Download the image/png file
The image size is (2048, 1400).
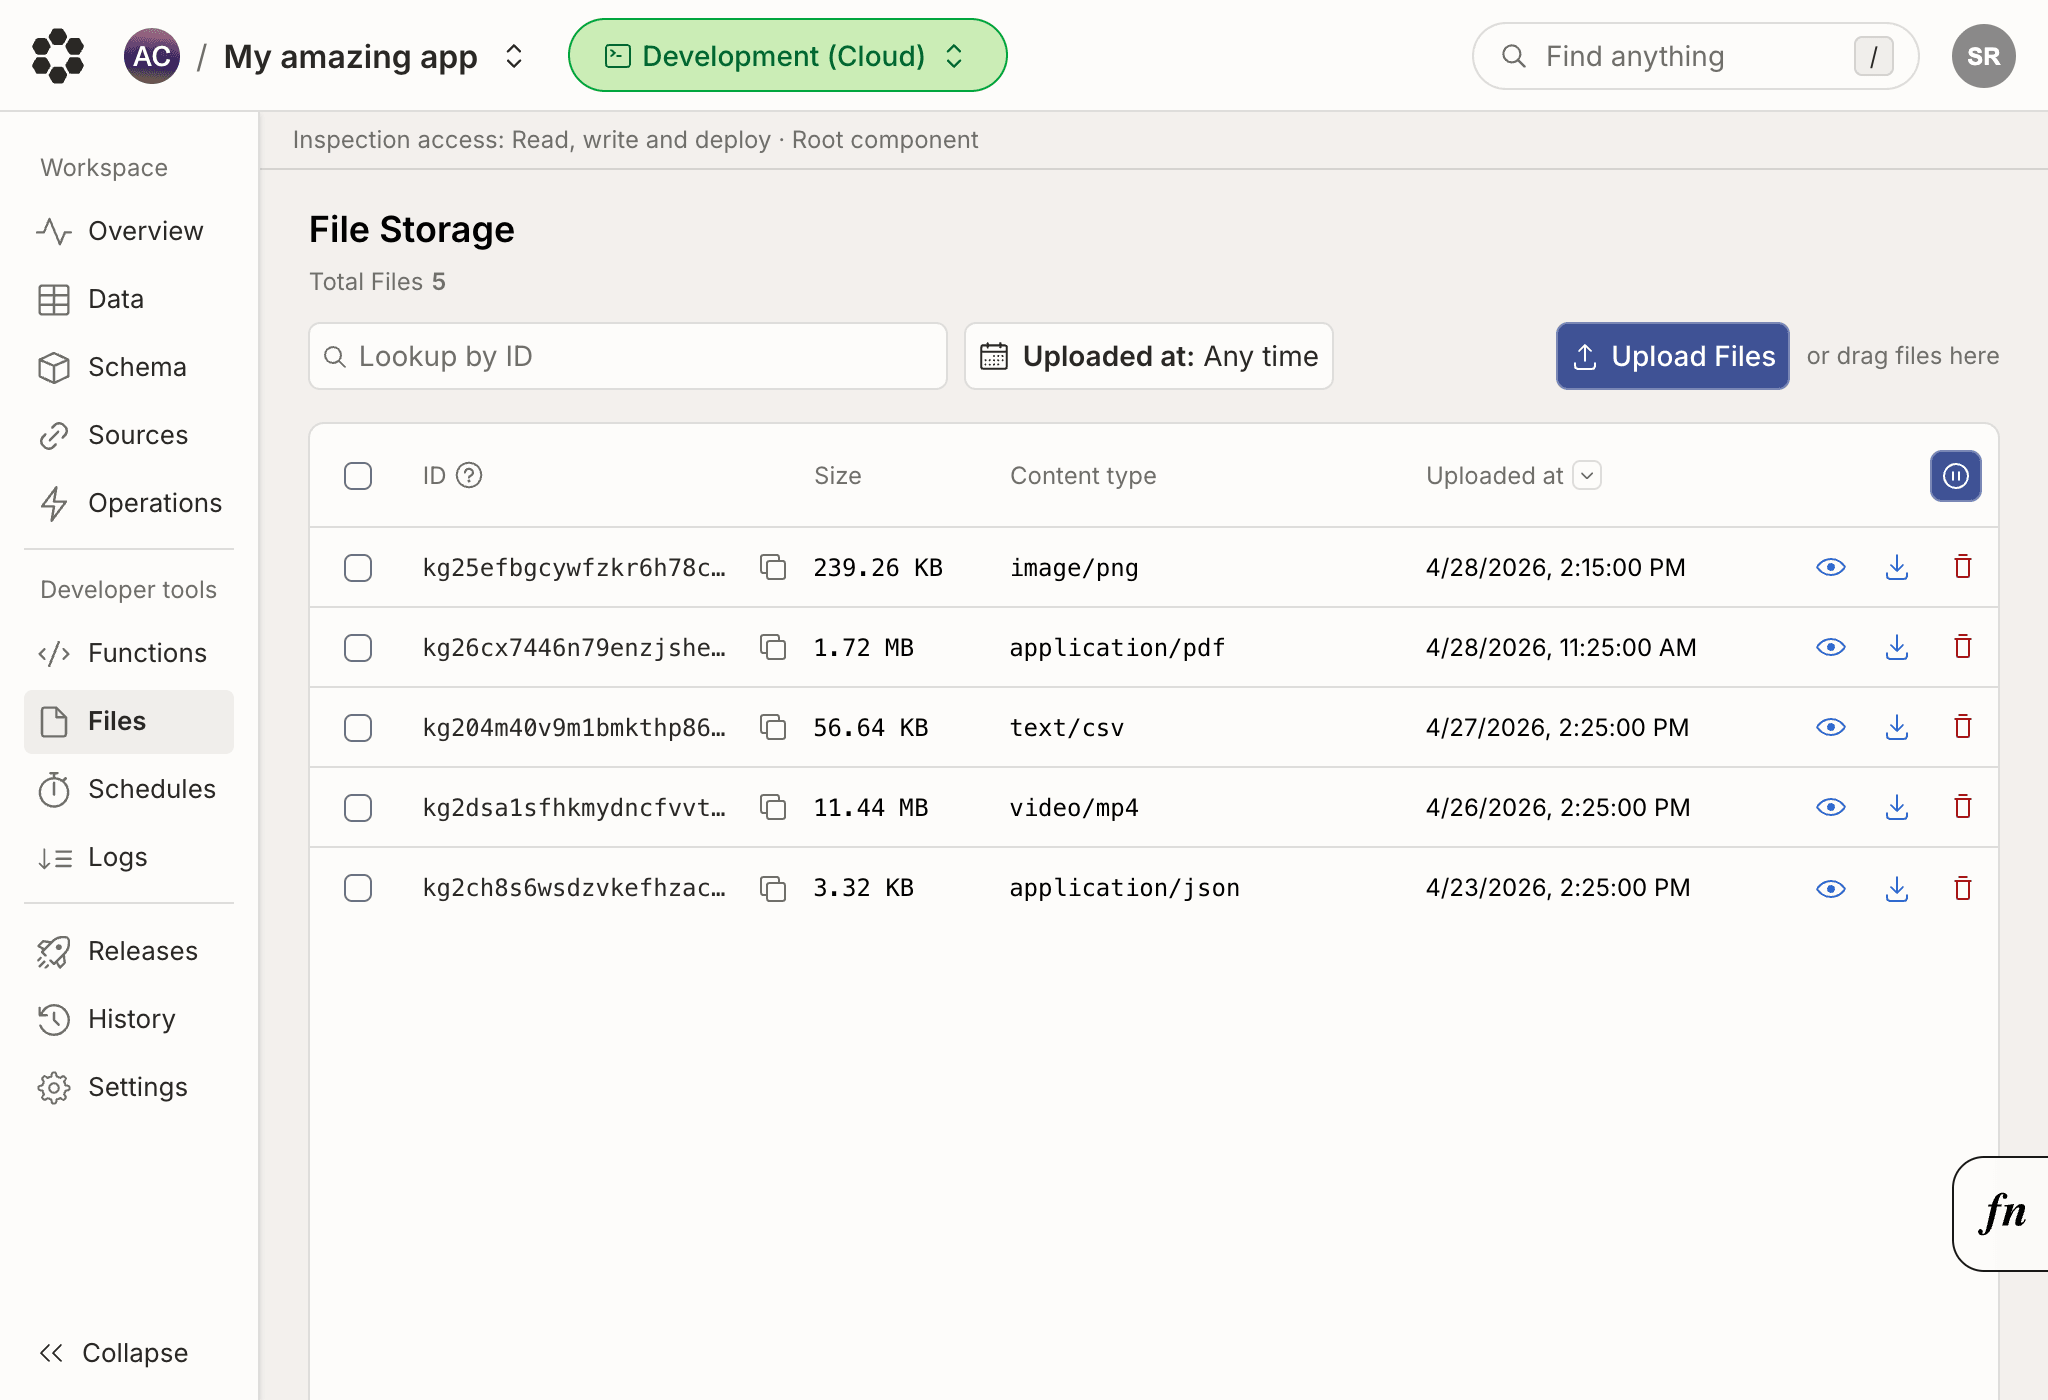tap(1897, 567)
